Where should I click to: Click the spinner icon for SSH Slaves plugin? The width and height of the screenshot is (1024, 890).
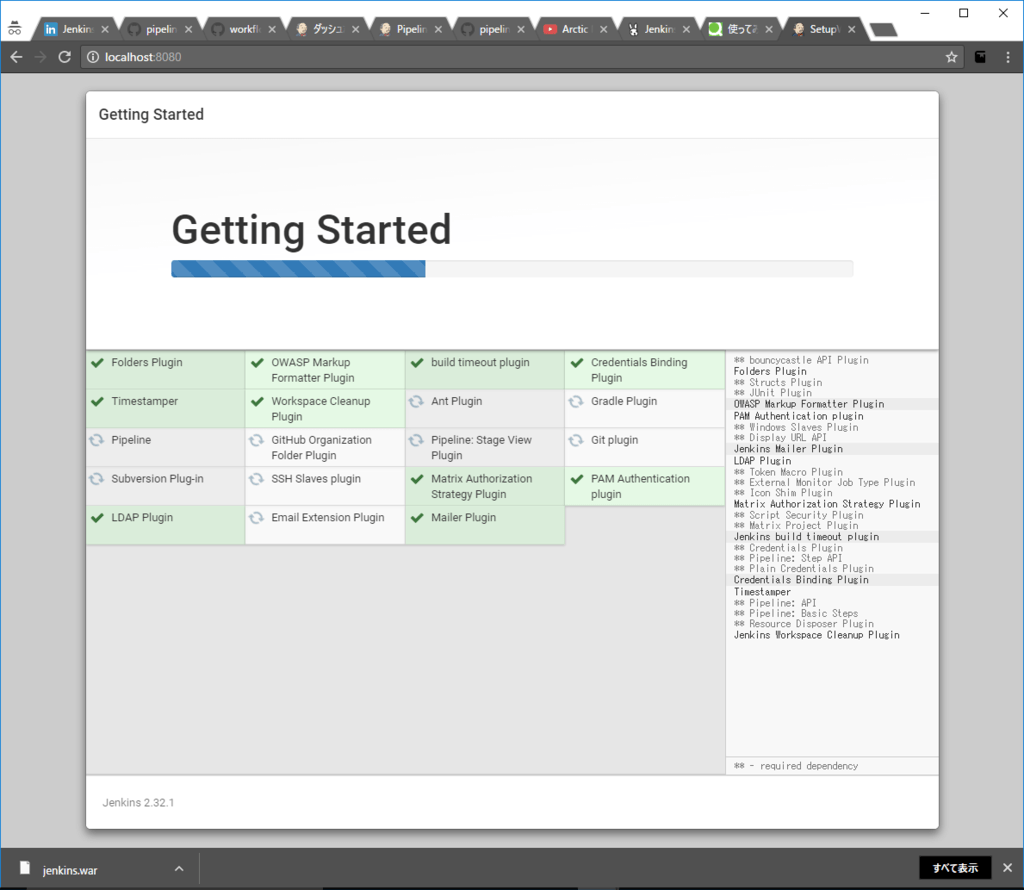tap(256, 479)
